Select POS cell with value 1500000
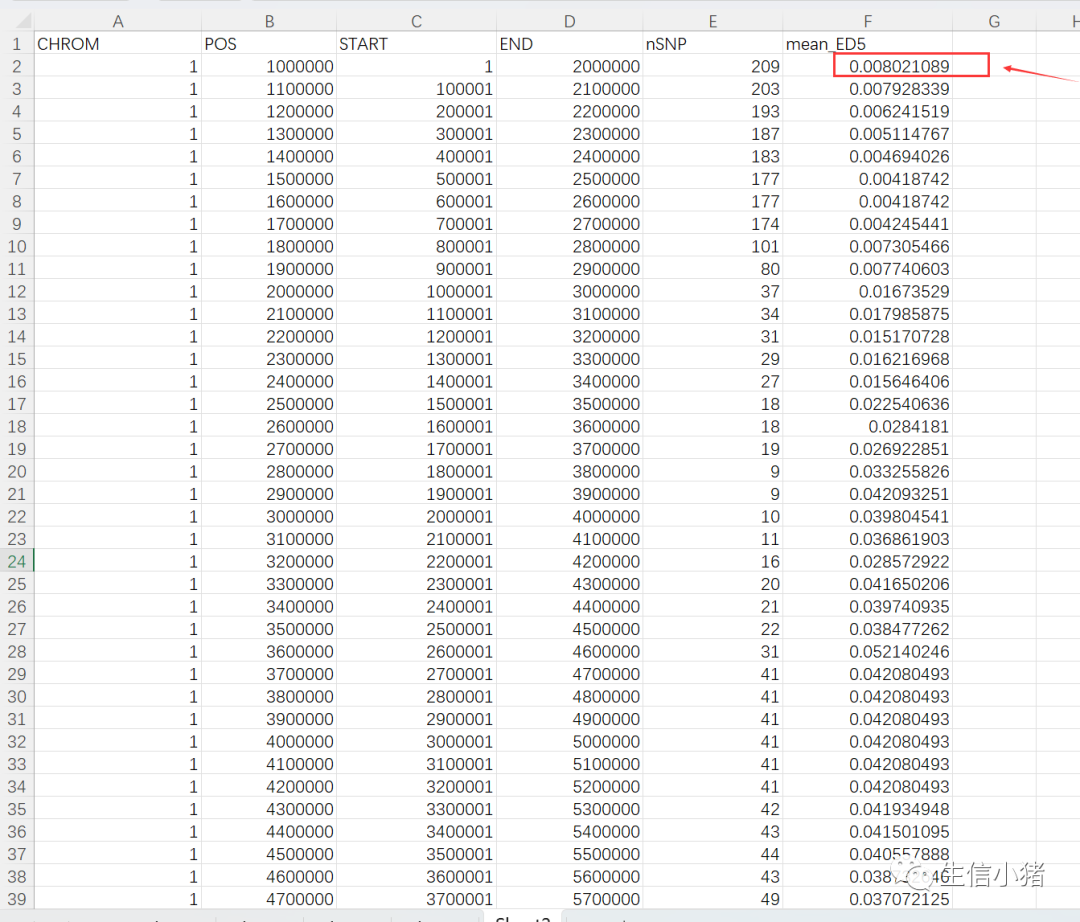This screenshot has height=922, width=1080. [x=269, y=179]
